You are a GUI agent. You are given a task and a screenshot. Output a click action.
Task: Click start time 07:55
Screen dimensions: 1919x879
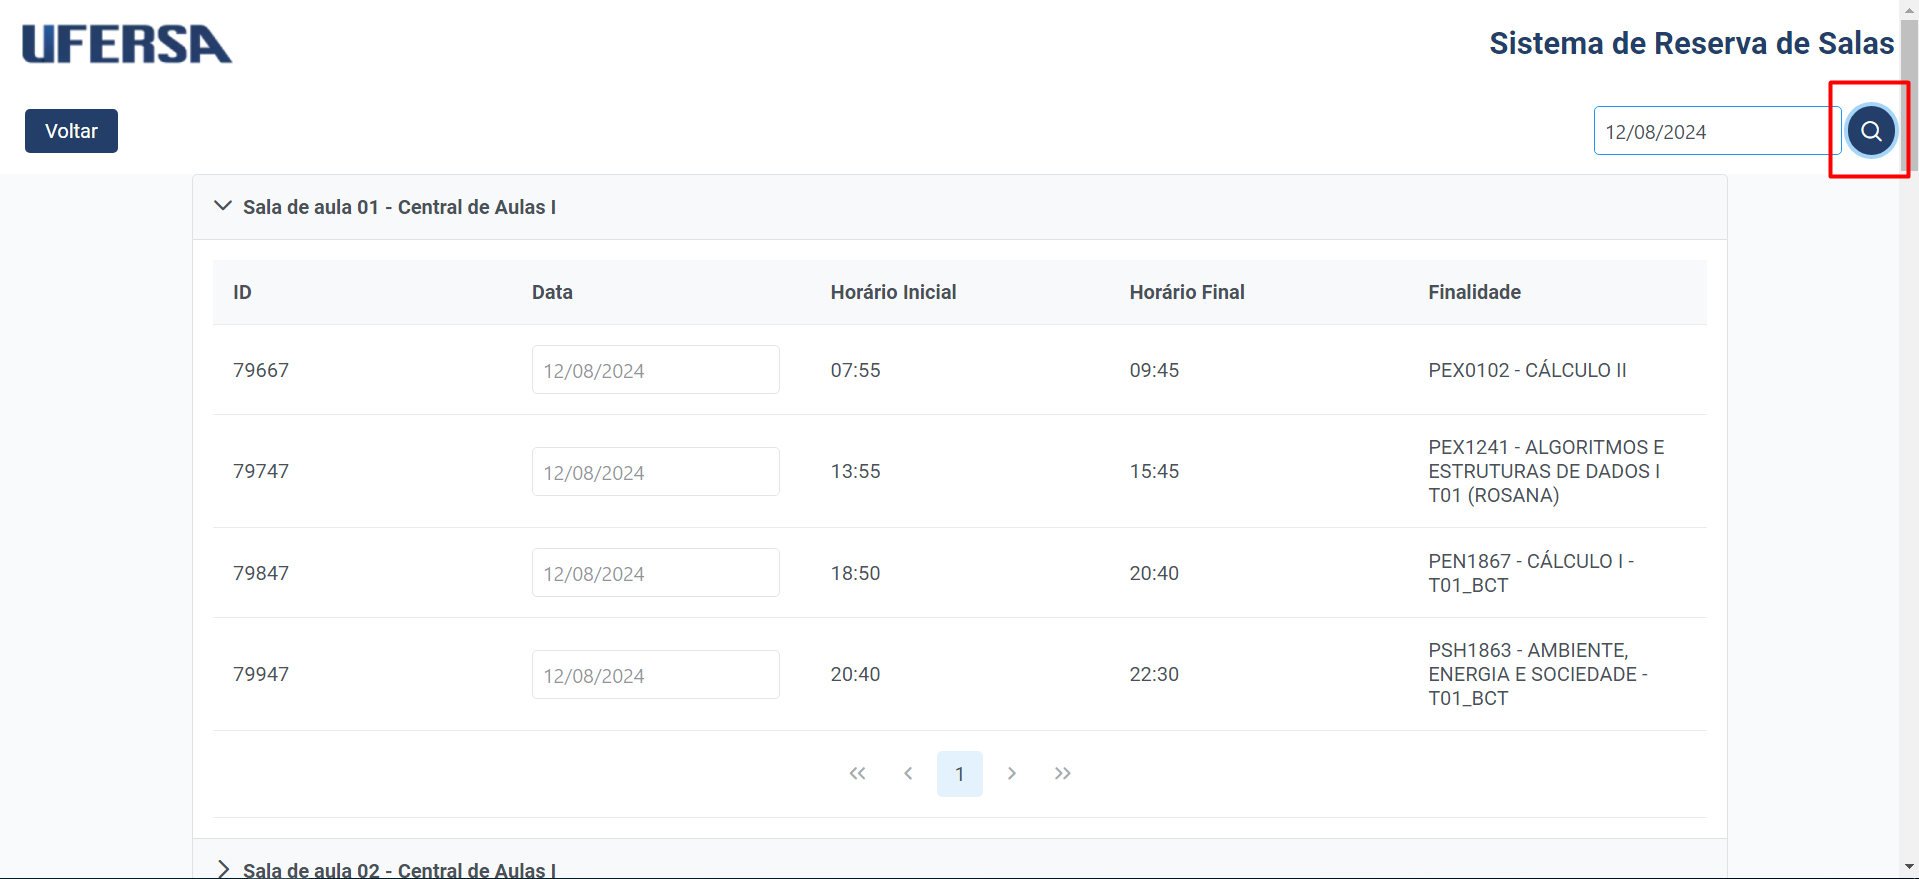855,370
